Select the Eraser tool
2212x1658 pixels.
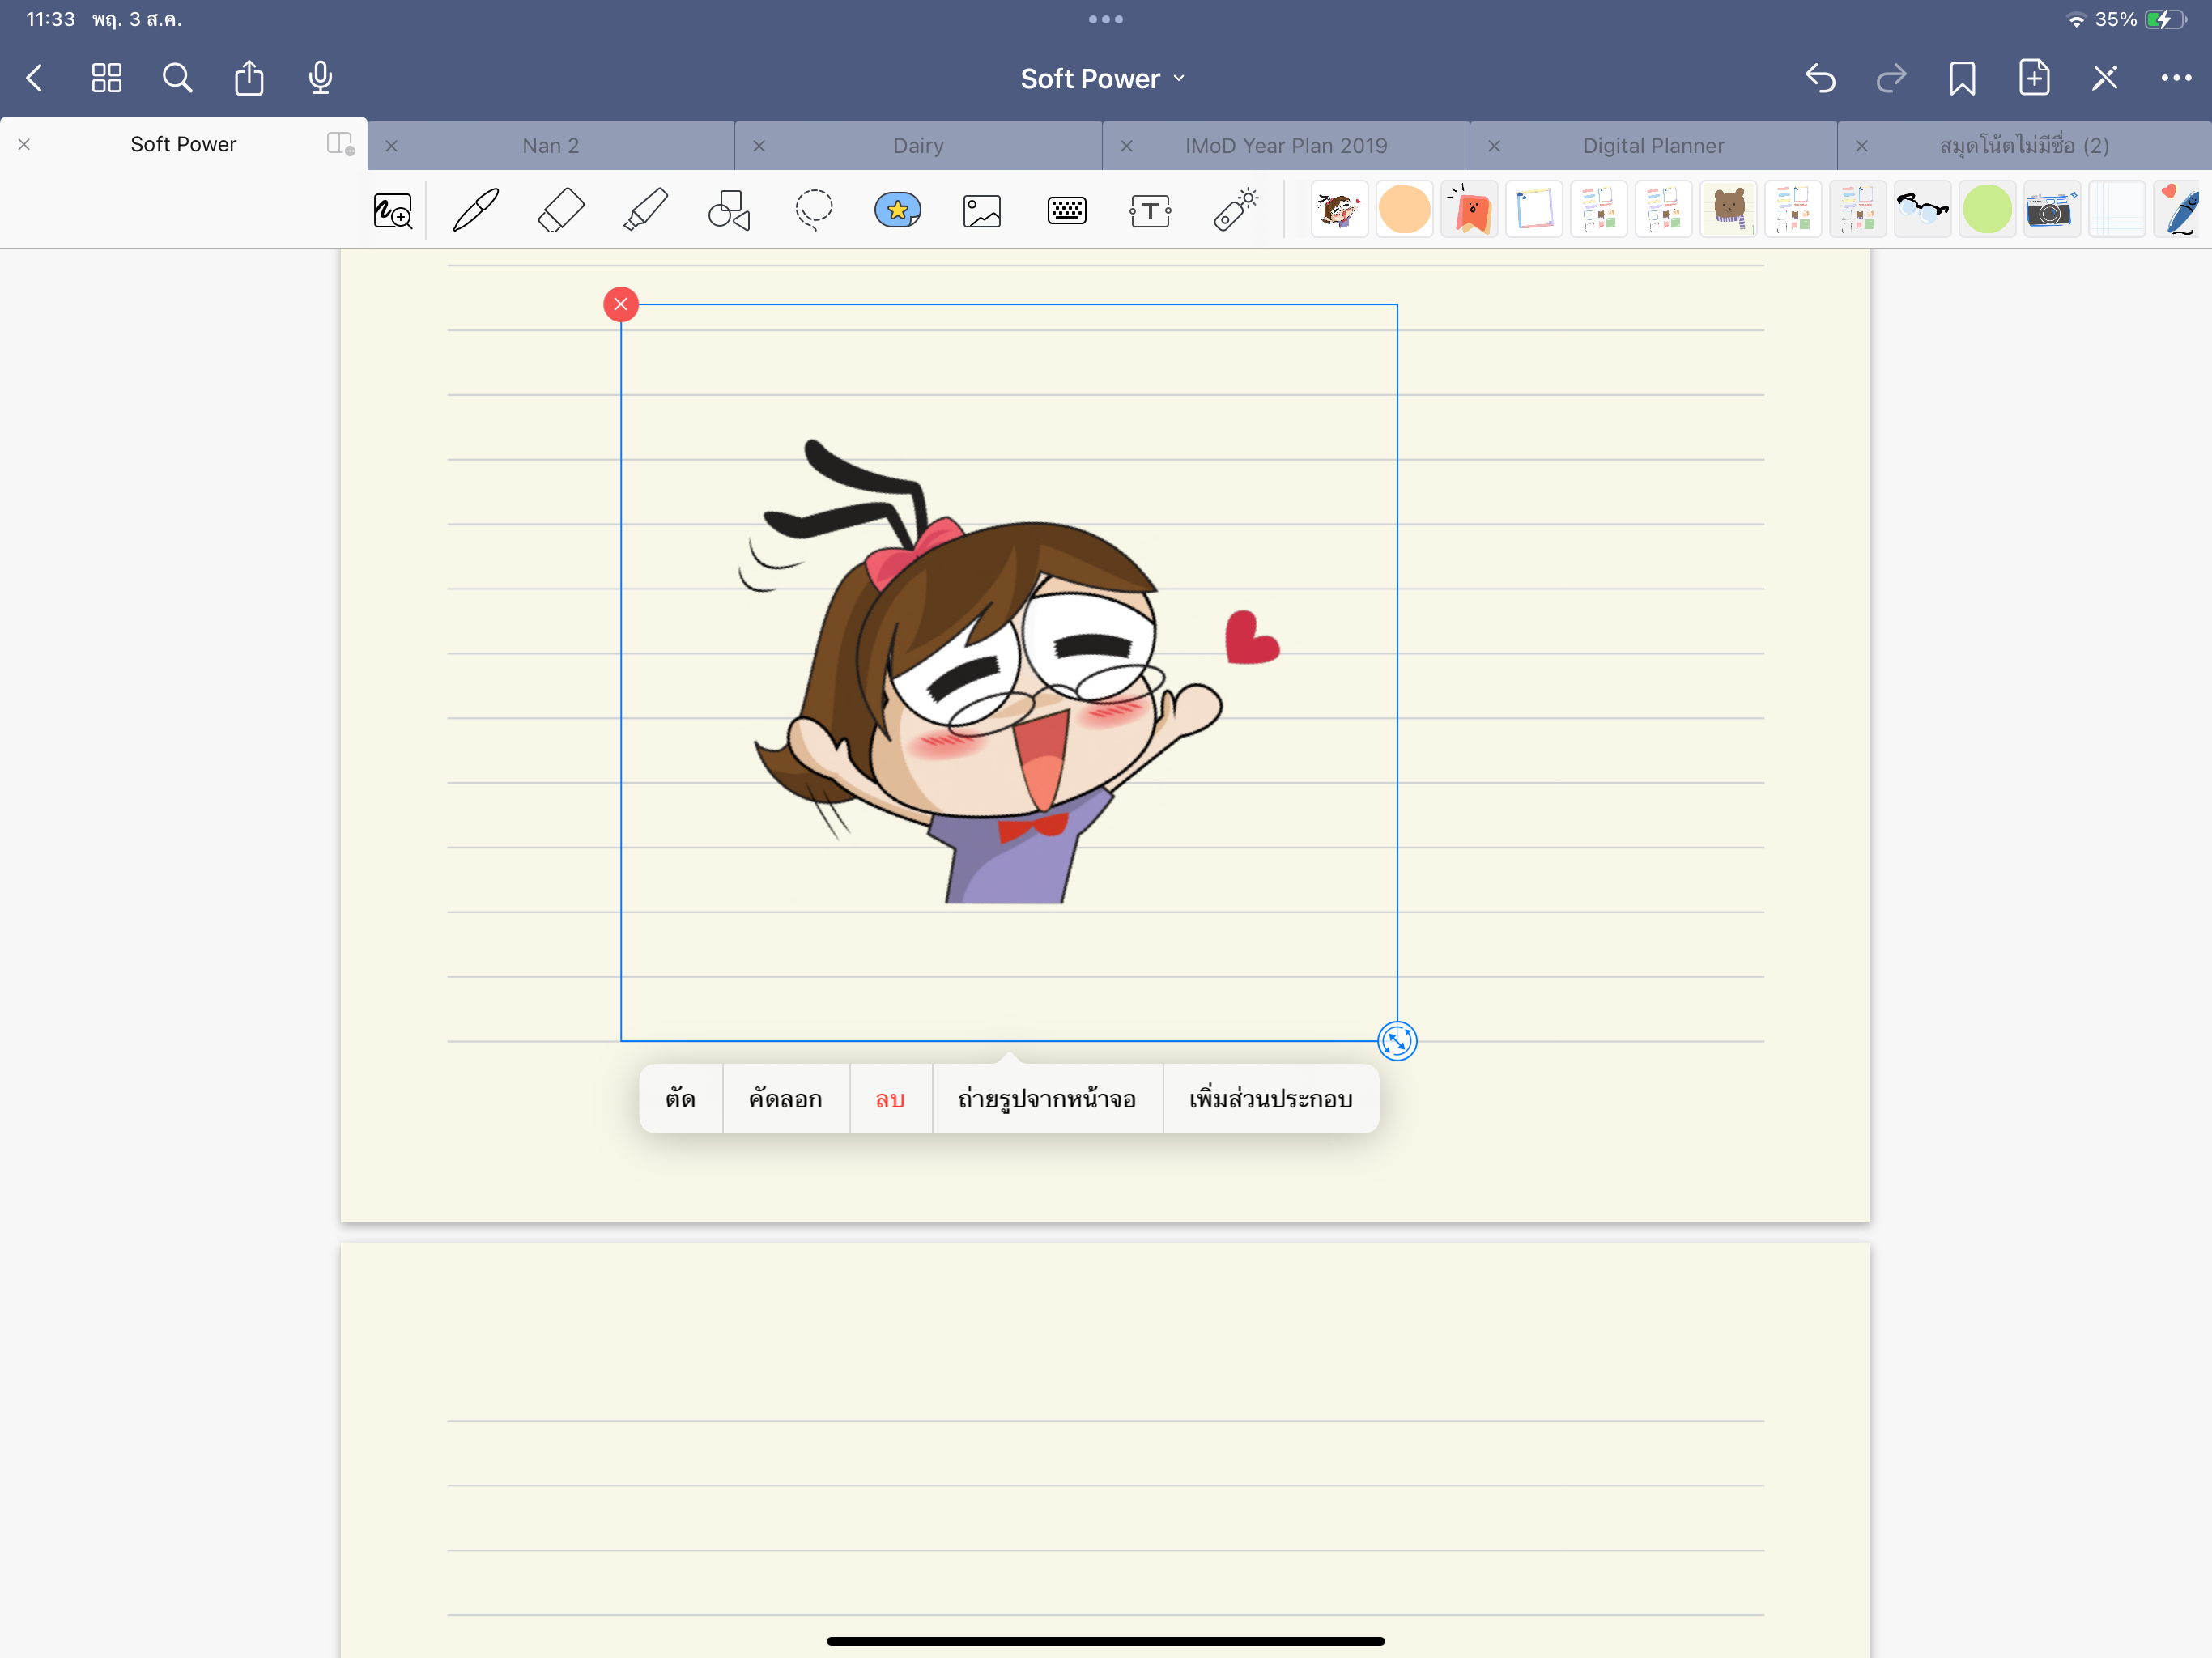point(561,210)
